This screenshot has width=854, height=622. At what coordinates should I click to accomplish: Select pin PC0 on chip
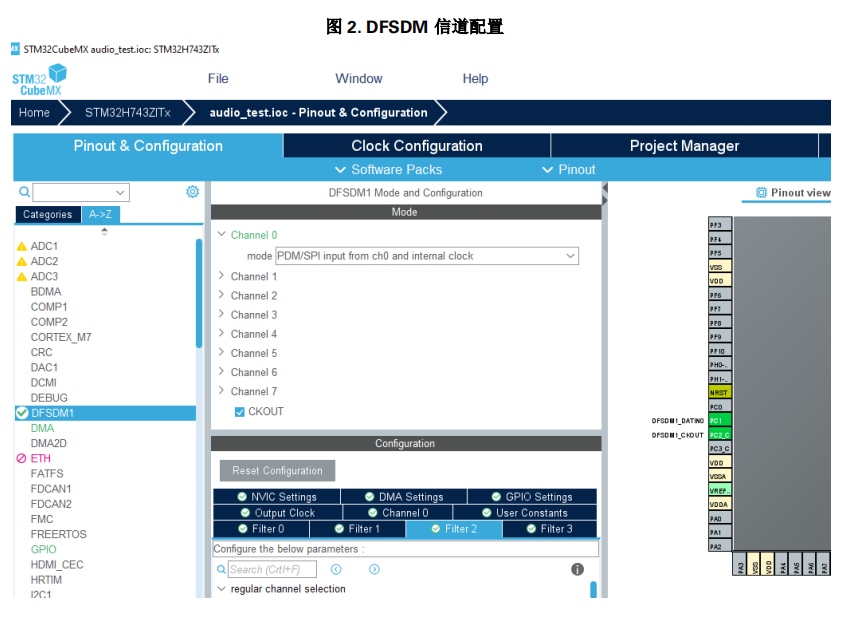(720, 406)
